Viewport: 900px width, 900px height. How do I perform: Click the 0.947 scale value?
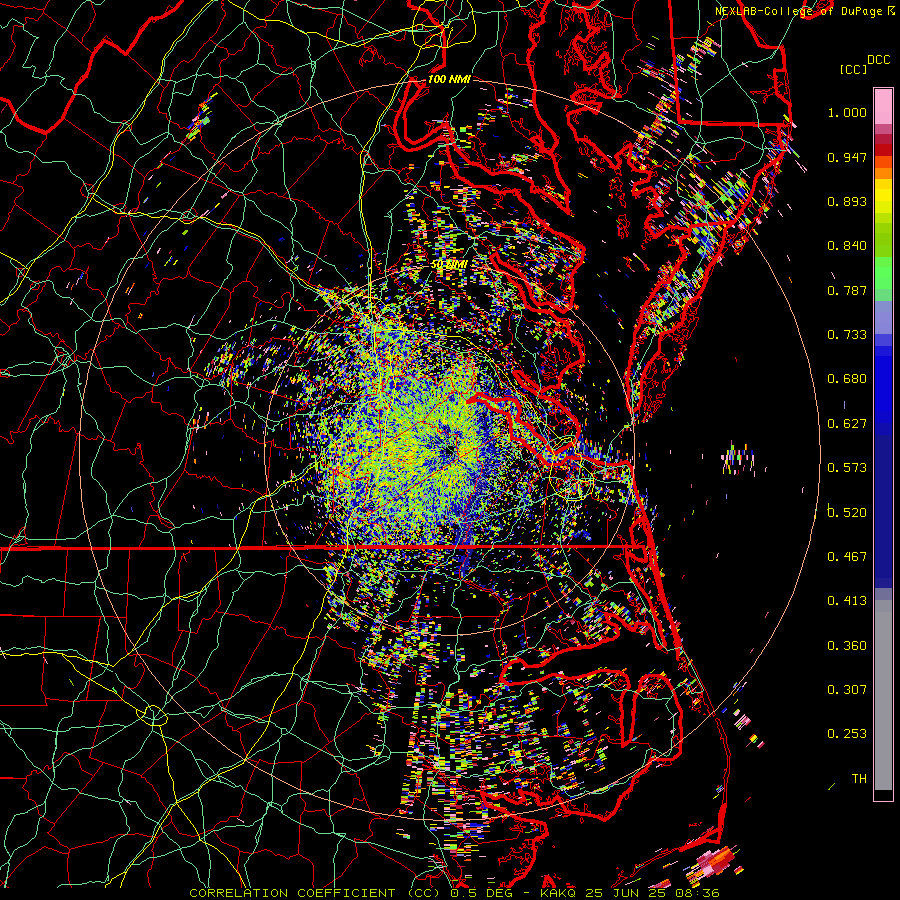(x=847, y=157)
